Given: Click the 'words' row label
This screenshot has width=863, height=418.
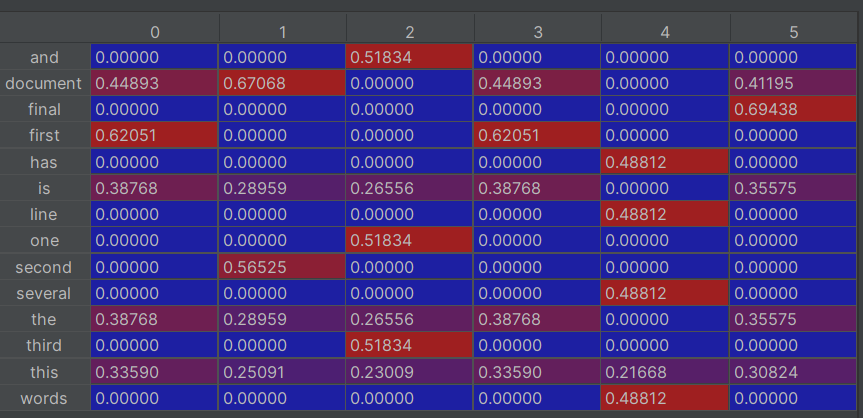Looking at the screenshot, I should pos(45,398).
